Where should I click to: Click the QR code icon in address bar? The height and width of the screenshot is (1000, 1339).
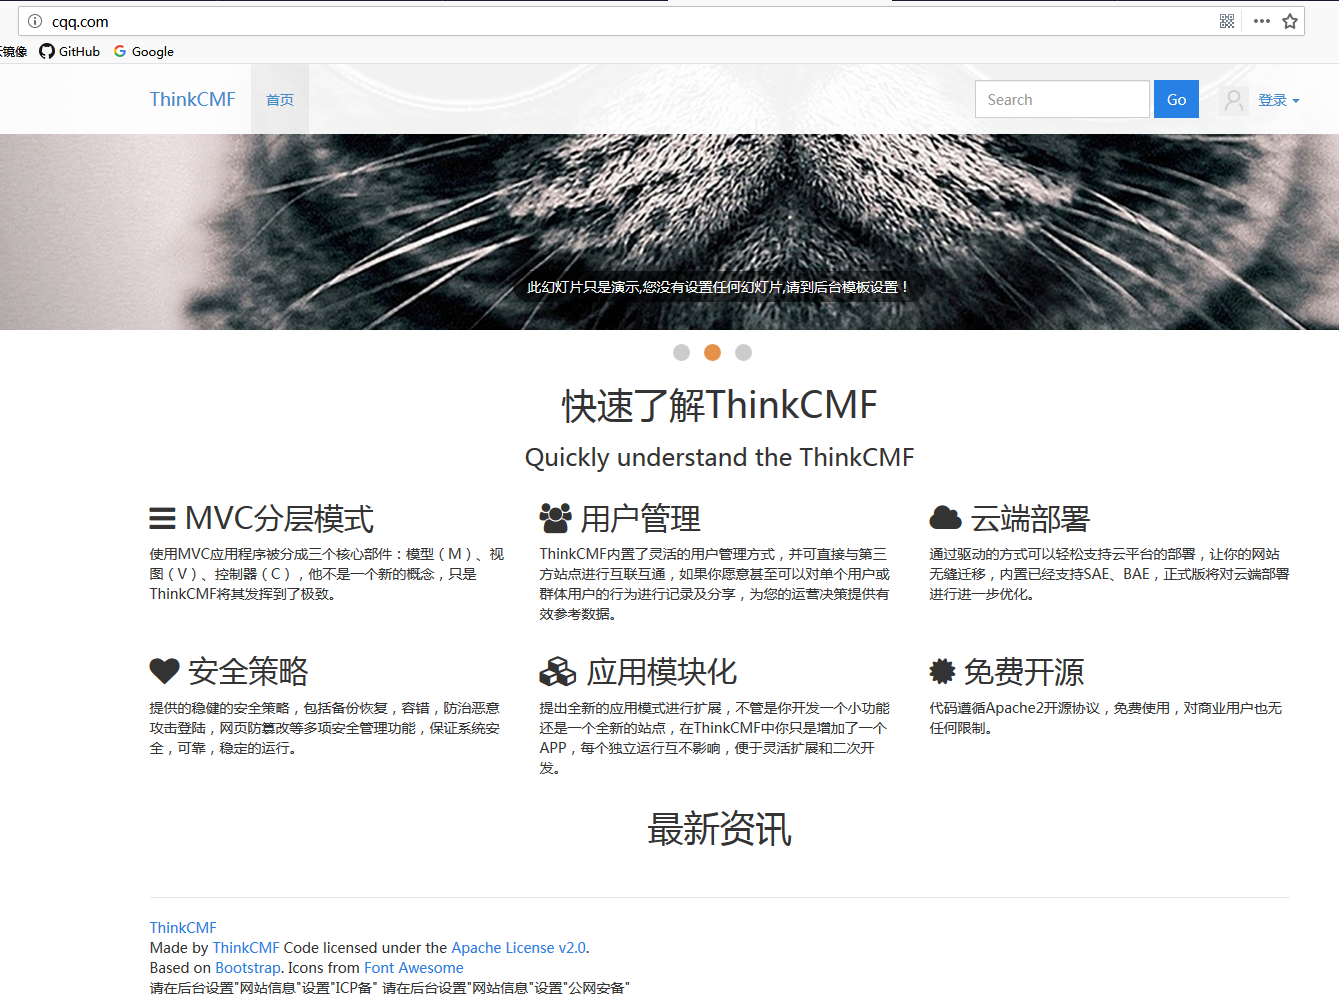(x=1226, y=21)
